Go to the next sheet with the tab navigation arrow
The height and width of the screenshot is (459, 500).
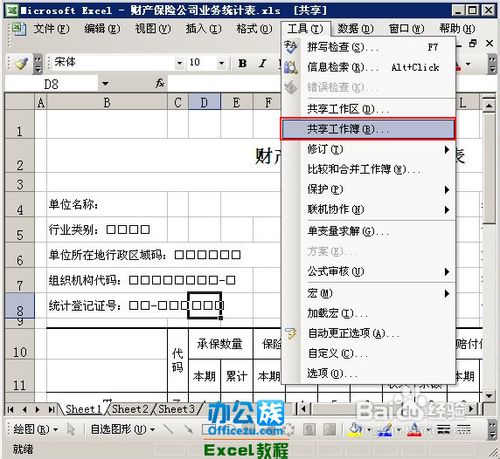pyautogui.click(x=38, y=409)
